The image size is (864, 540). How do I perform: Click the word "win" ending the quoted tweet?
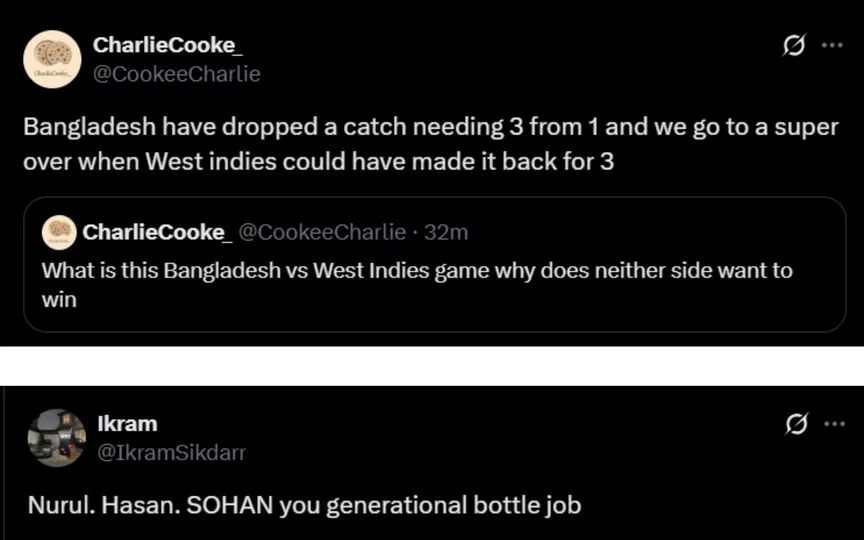pos(59,298)
